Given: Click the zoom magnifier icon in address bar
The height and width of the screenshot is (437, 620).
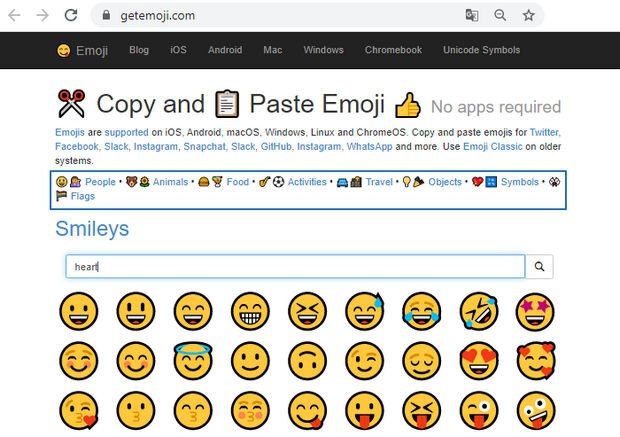Looking at the screenshot, I should click(x=500, y=15).
